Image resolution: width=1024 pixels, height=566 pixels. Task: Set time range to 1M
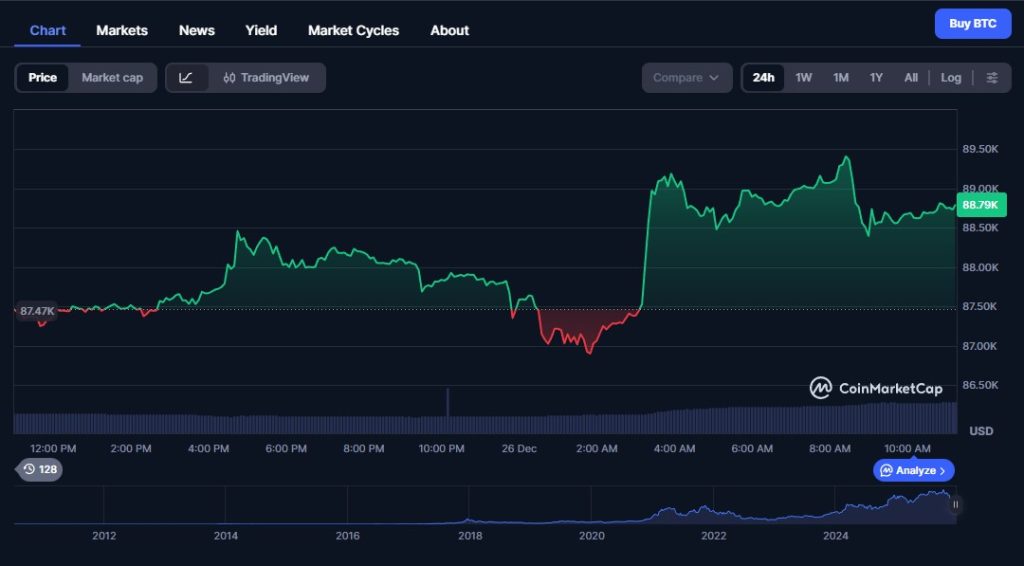click(x=841, y=78)
